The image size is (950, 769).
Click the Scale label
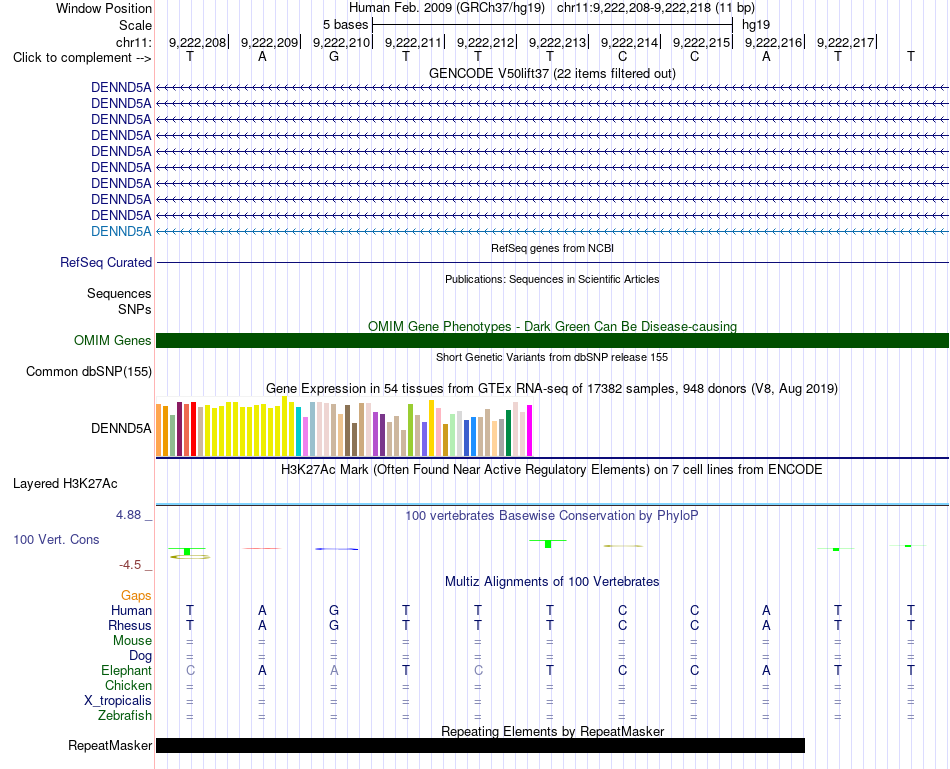[x=136, y=25]
